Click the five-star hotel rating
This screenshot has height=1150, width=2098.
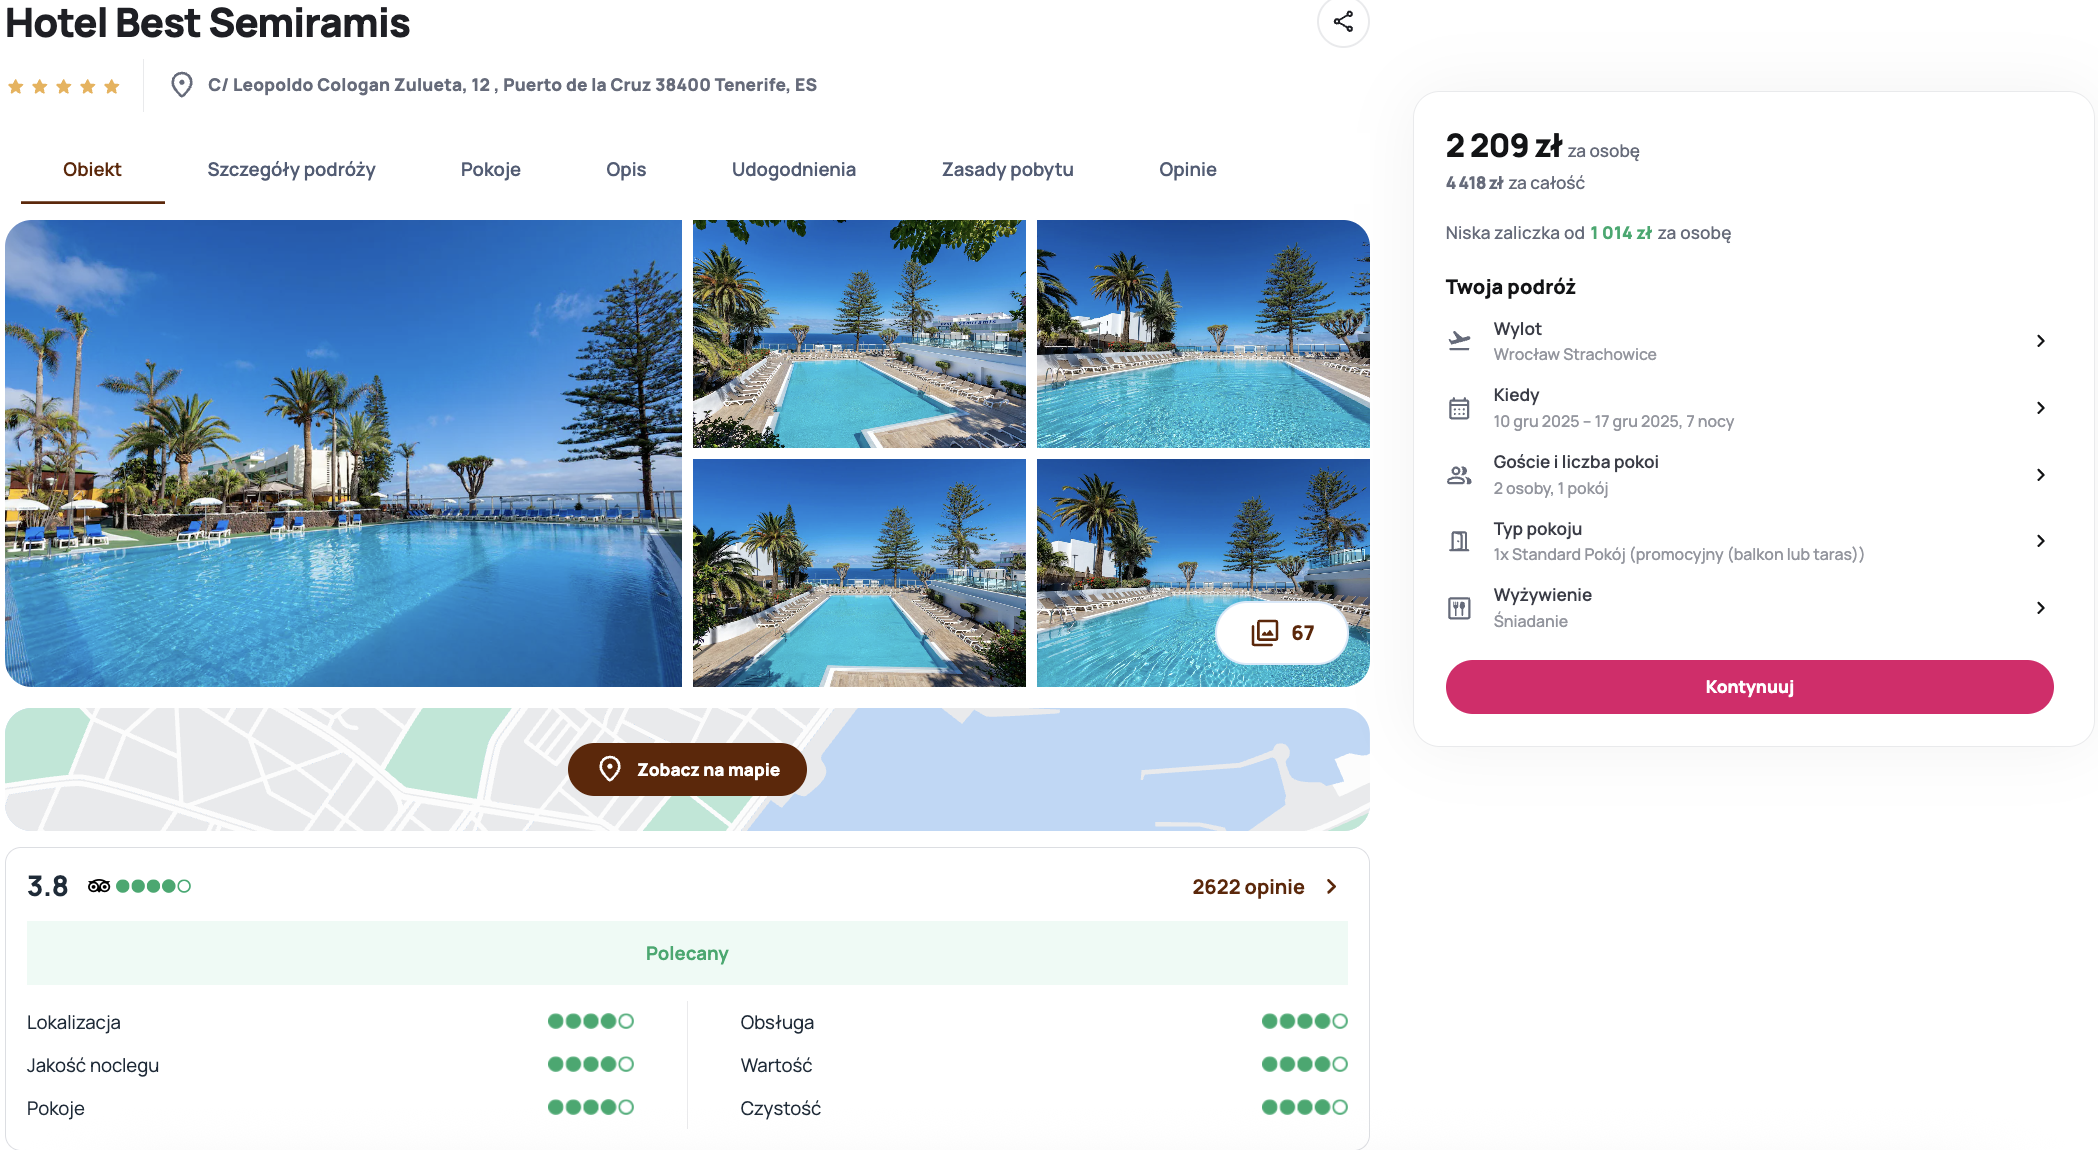point(64,87)
